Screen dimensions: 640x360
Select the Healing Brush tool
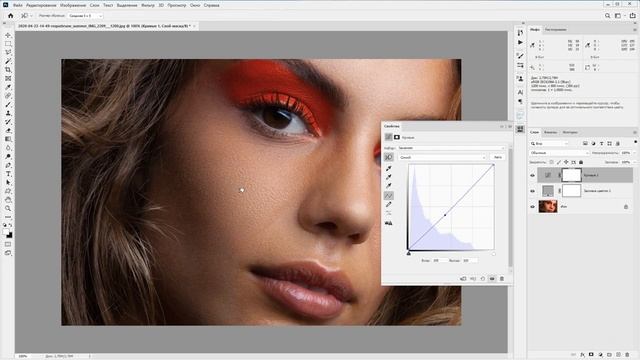pos(8,96)
